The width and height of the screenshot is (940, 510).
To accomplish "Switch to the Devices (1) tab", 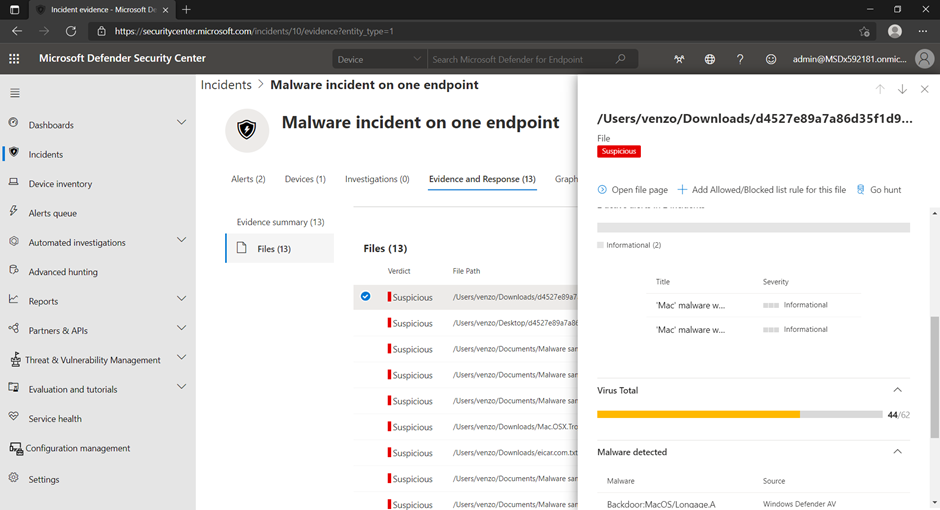I will click(305, 179).
